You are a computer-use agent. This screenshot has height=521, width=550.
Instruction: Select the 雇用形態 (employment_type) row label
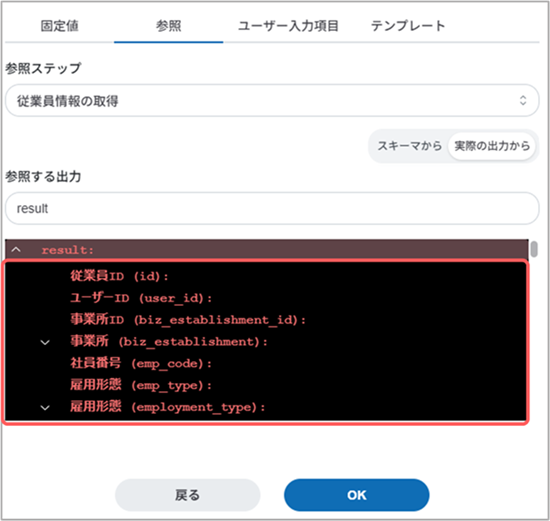[167, 407]
